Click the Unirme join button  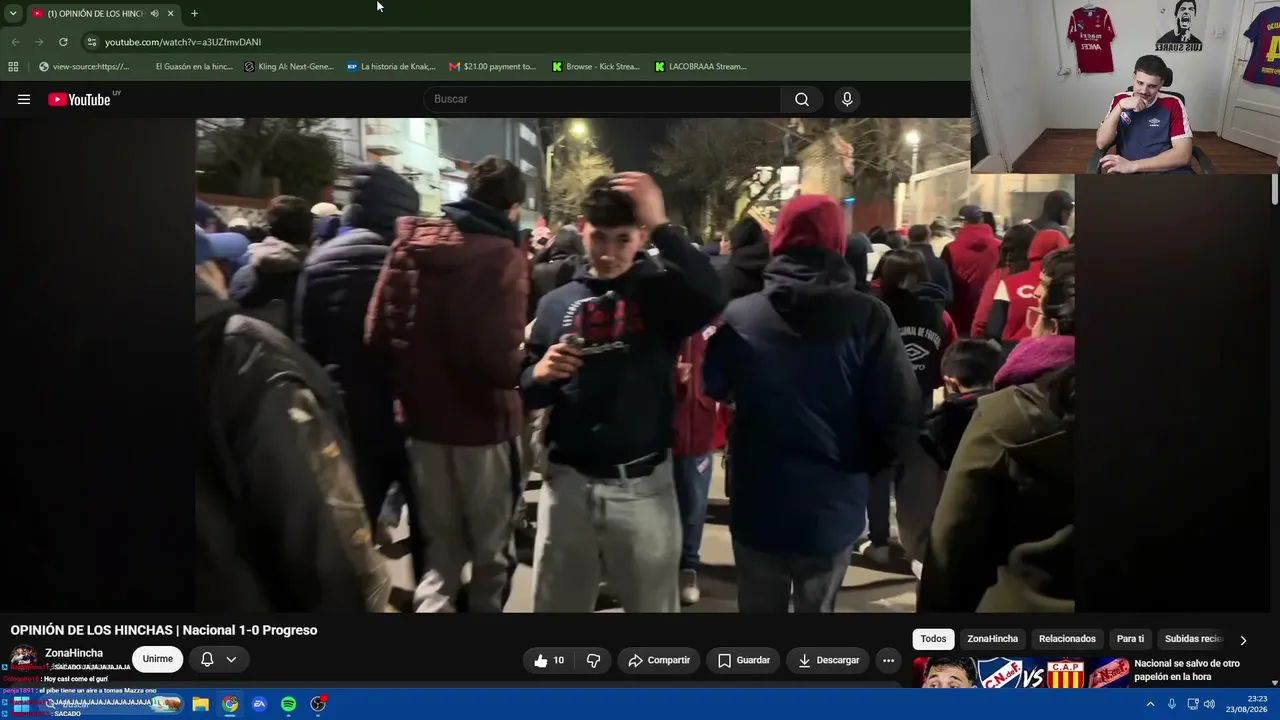coord(157,659)
